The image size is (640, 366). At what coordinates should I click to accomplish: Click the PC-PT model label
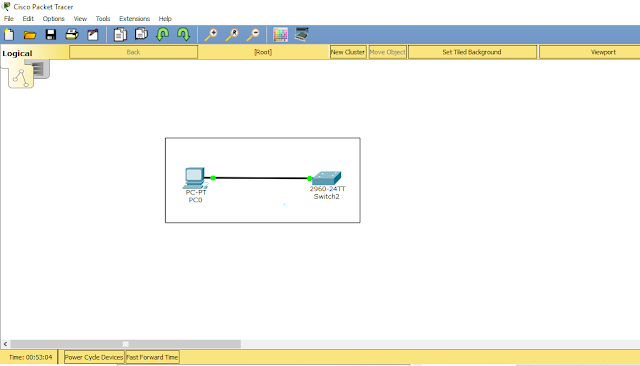point(196,192)
